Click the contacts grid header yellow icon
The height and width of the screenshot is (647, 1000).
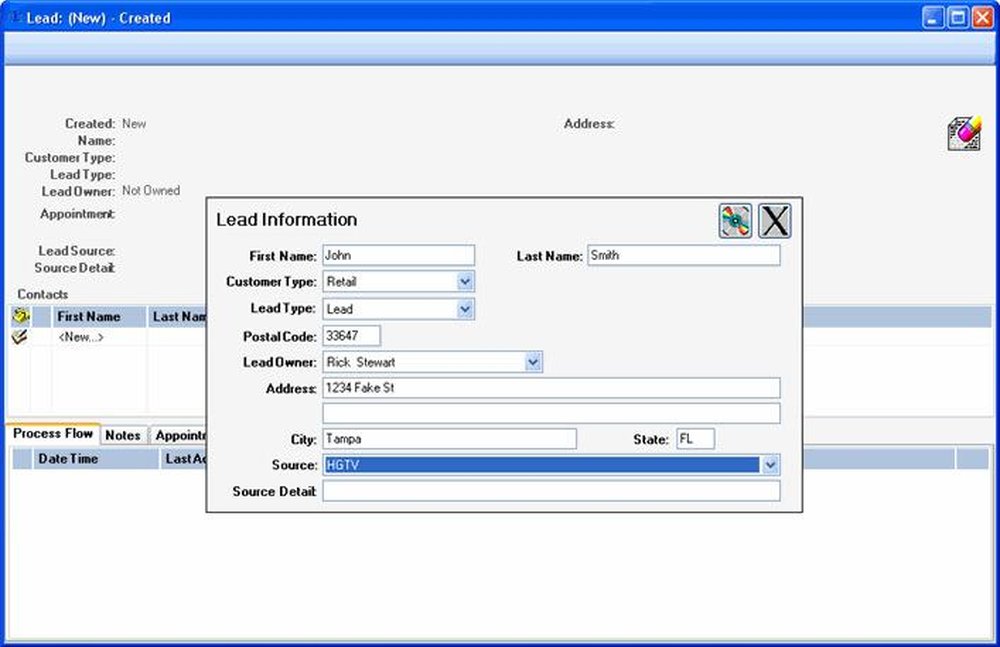coord(20,316)
